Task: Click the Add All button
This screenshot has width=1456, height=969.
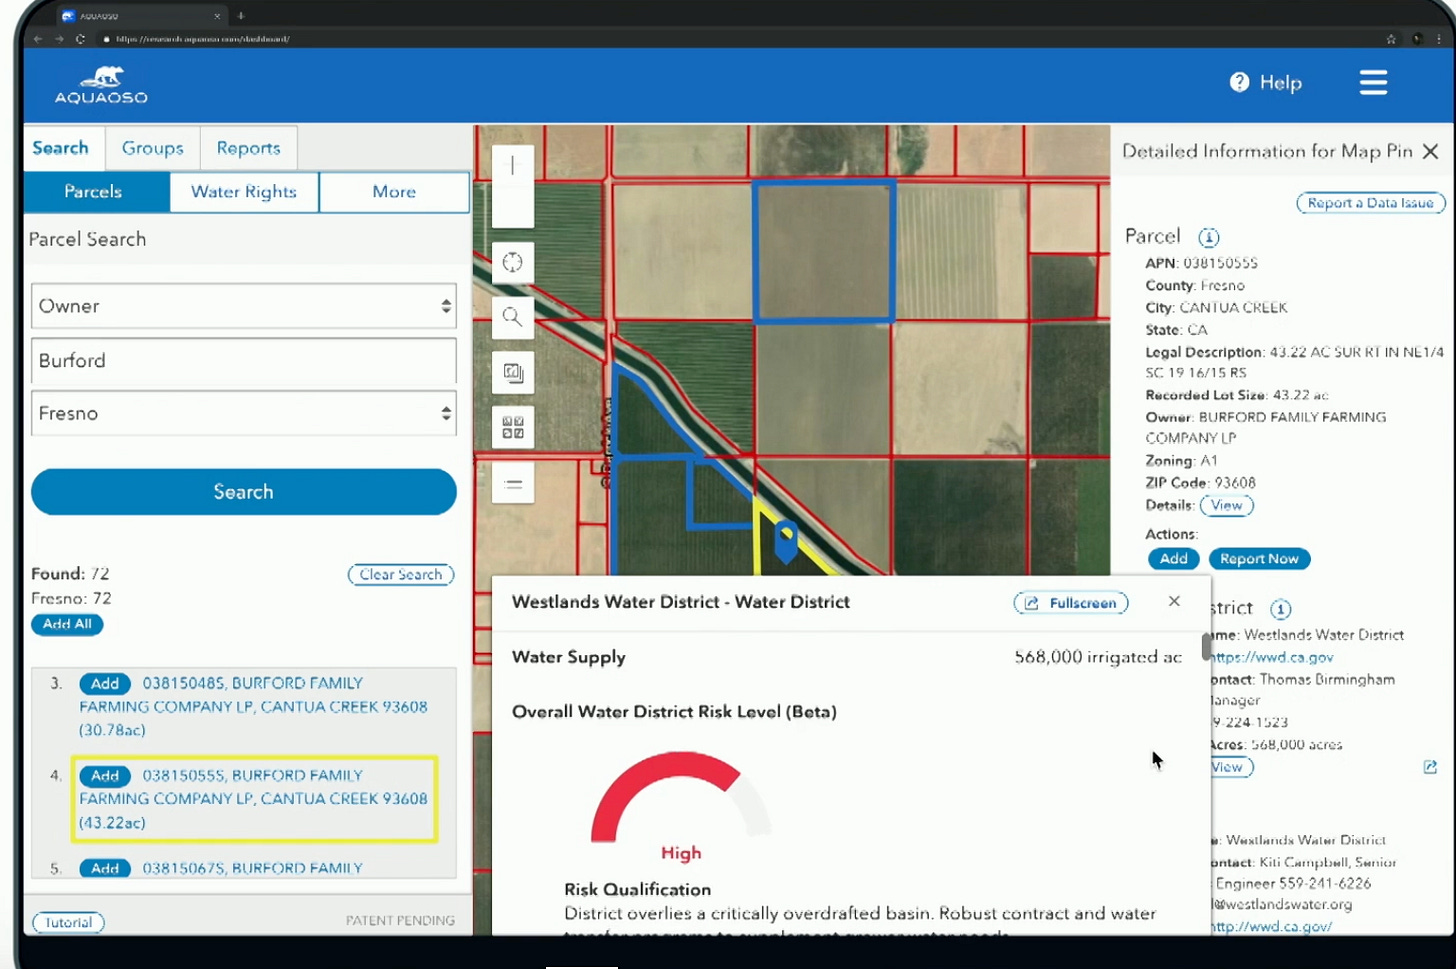Action: 67,624
